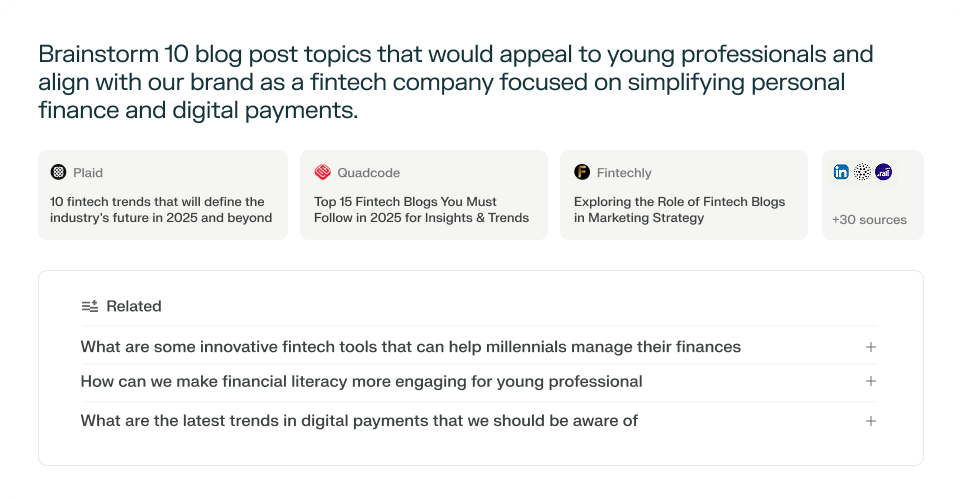Image resolution: width=960 pixels, height=500 pixels.
Task: Click the Plaid logo icon
Action: tap(58, 172)
